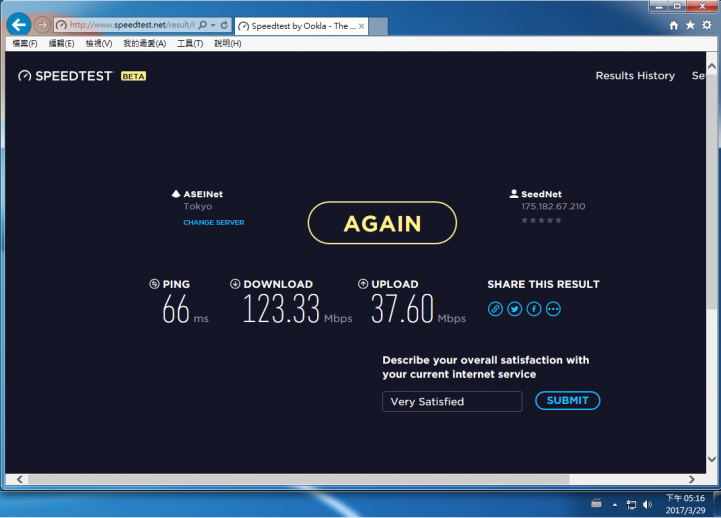Click horizontal scrollbar left arrow
Viewport: 721px width, 518px height.
(x=20, y=479)
